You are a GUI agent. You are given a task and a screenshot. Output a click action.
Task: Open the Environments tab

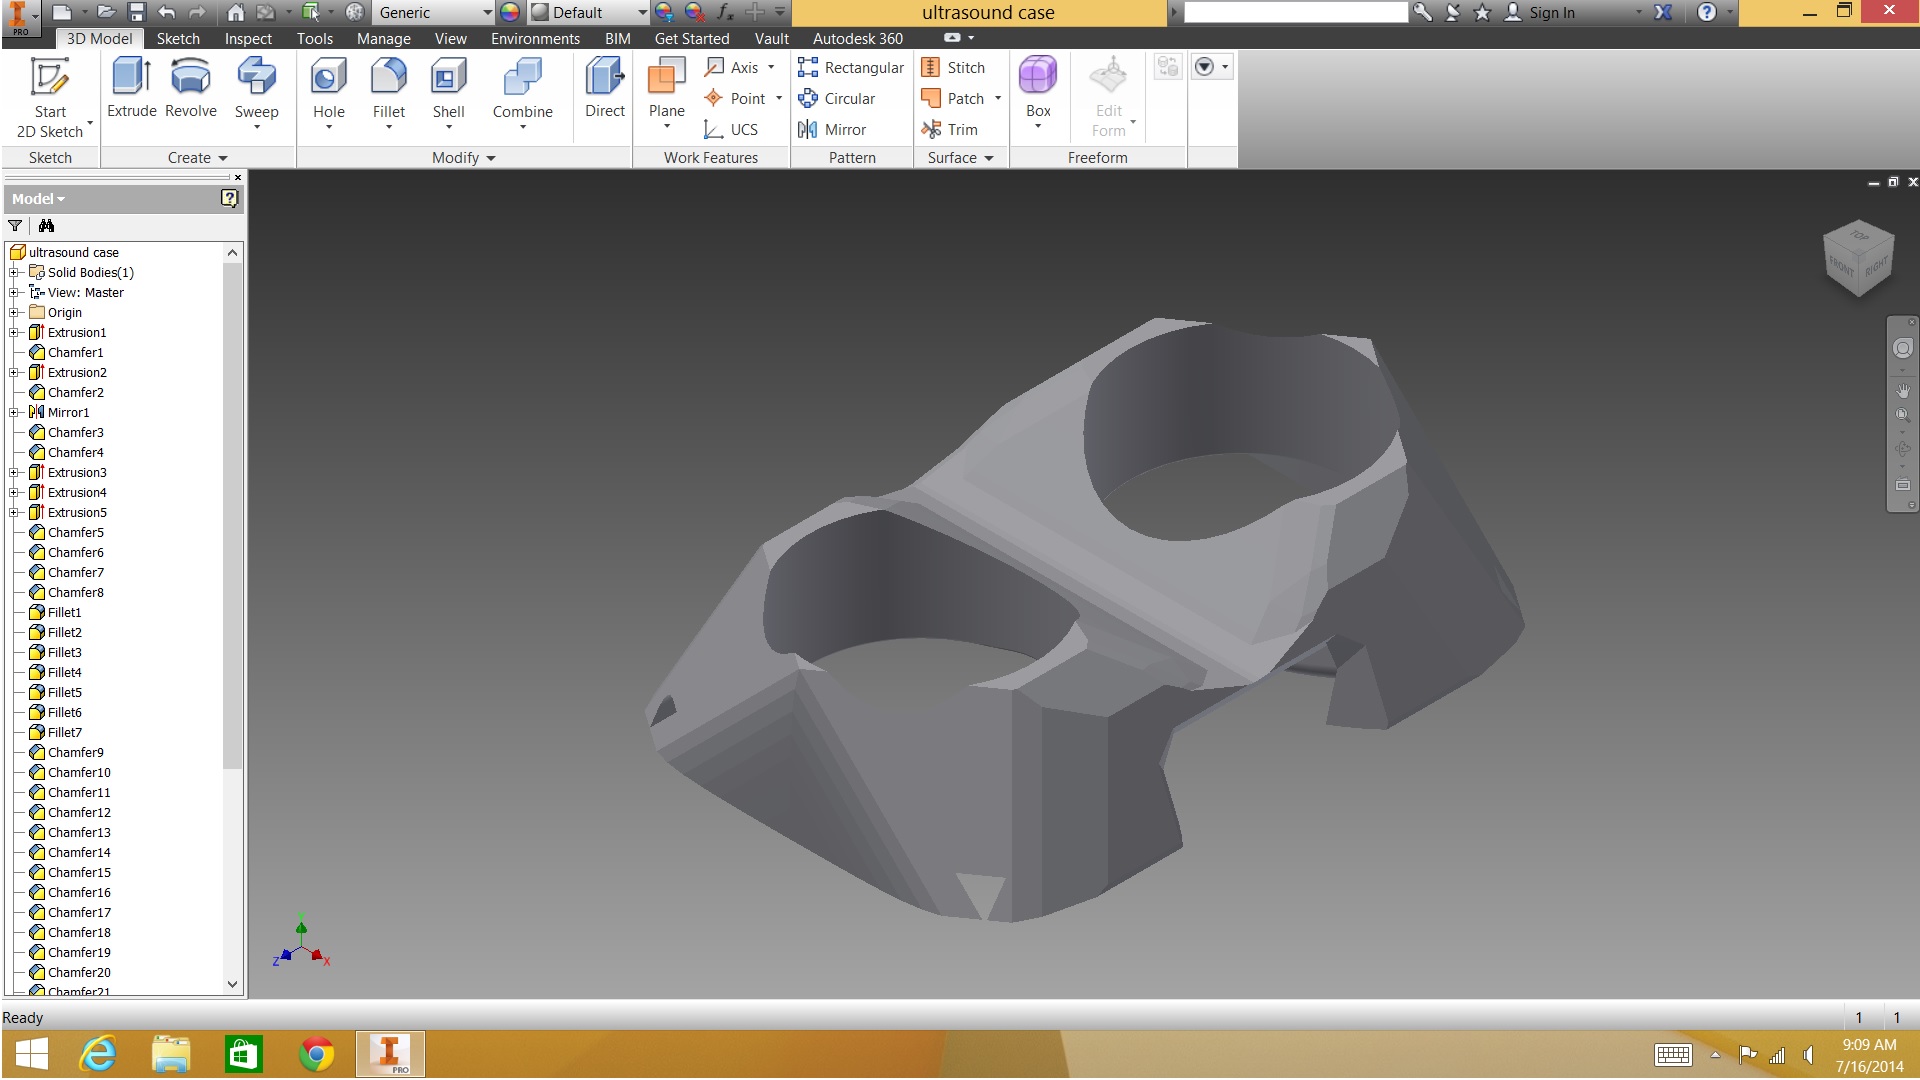point(535,38)
